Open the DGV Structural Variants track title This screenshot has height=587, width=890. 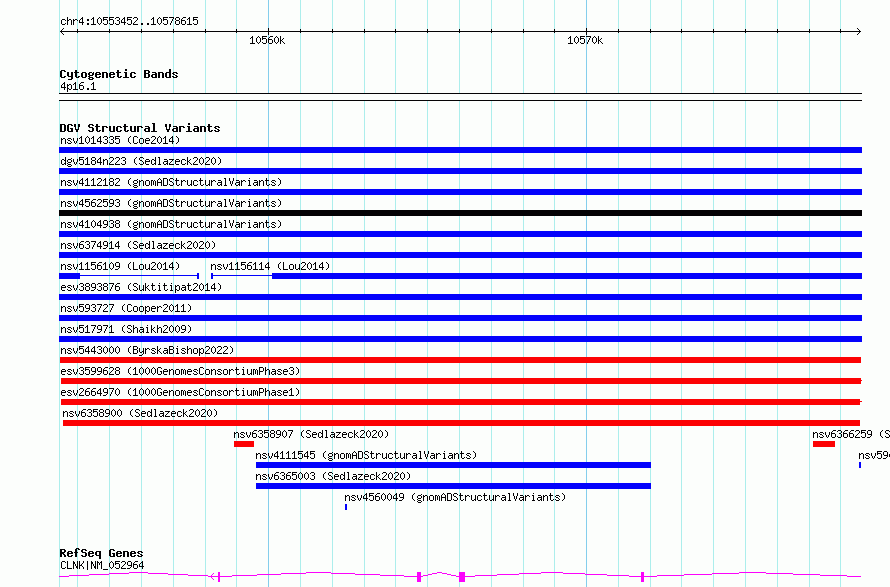[x=140, y=128]
